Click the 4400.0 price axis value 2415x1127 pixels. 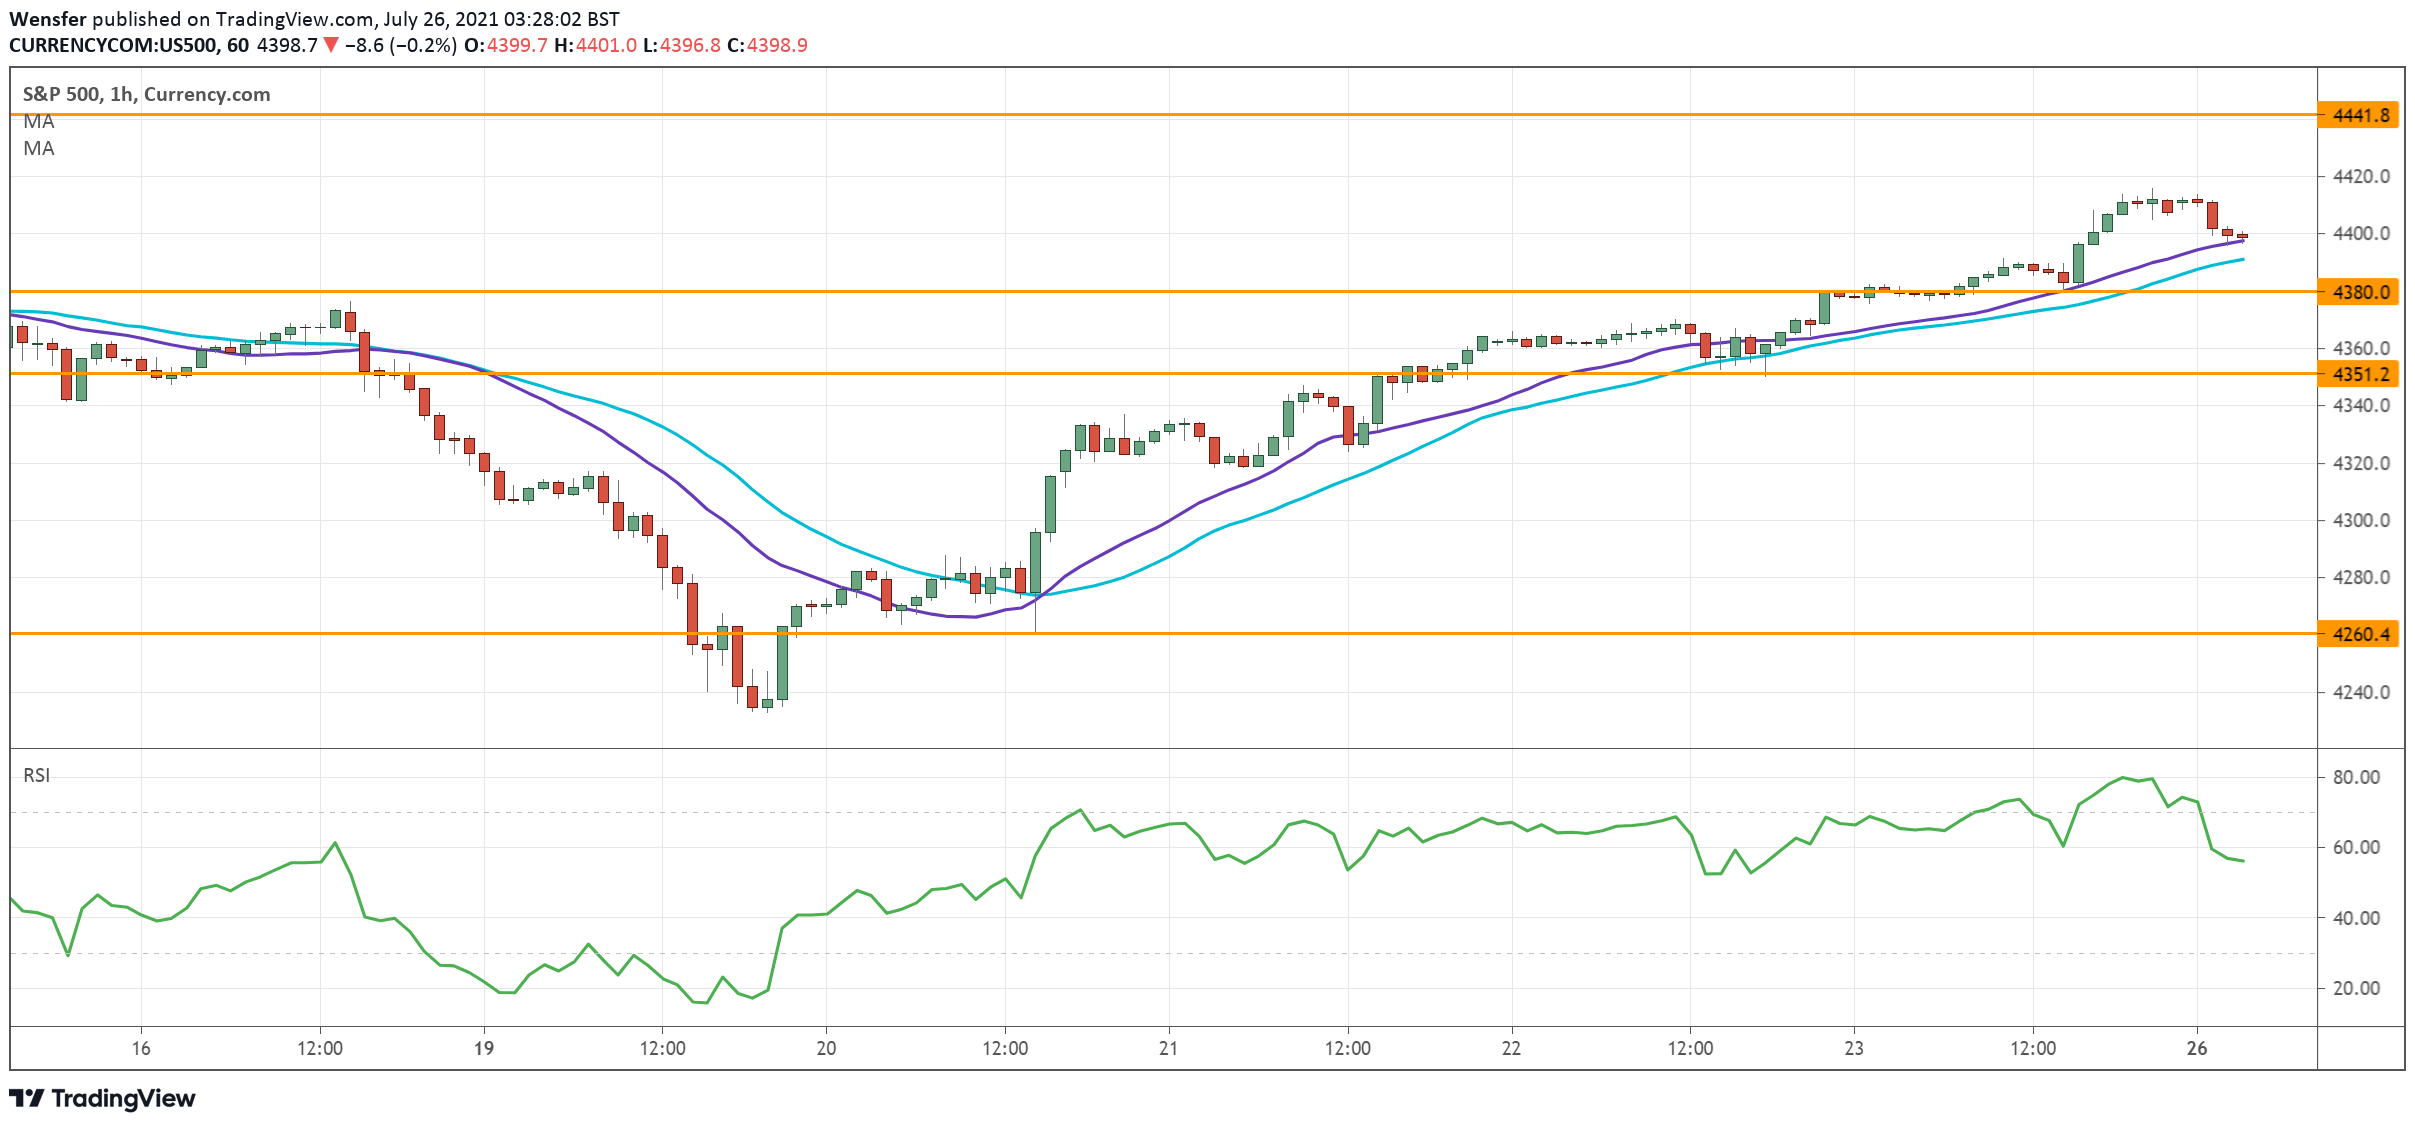coord(2360,234)
